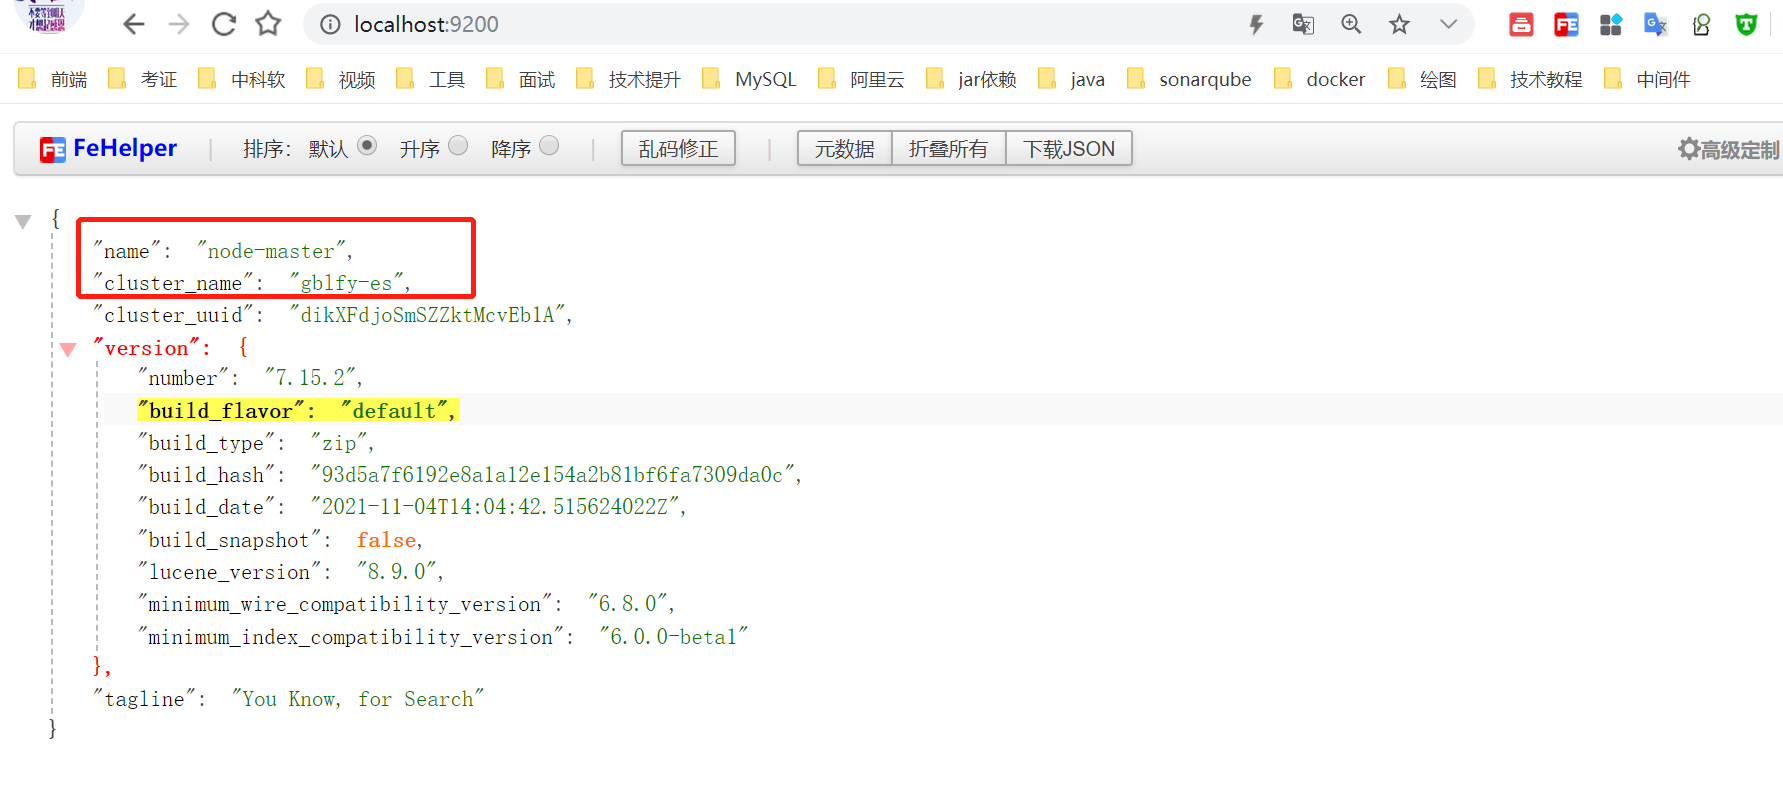
Task: Select the 默认 sort radio button
Action: (x=367, y=146)
